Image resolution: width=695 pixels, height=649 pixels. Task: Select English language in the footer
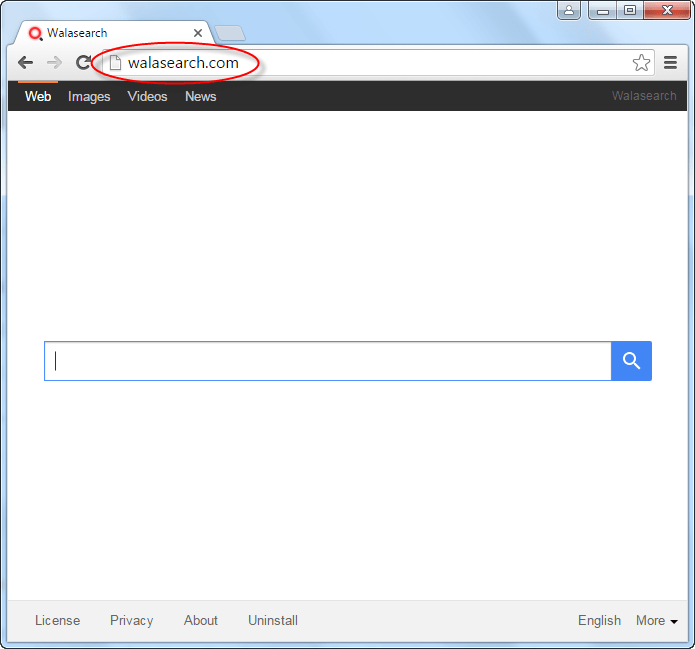click(x=599, y=620)
